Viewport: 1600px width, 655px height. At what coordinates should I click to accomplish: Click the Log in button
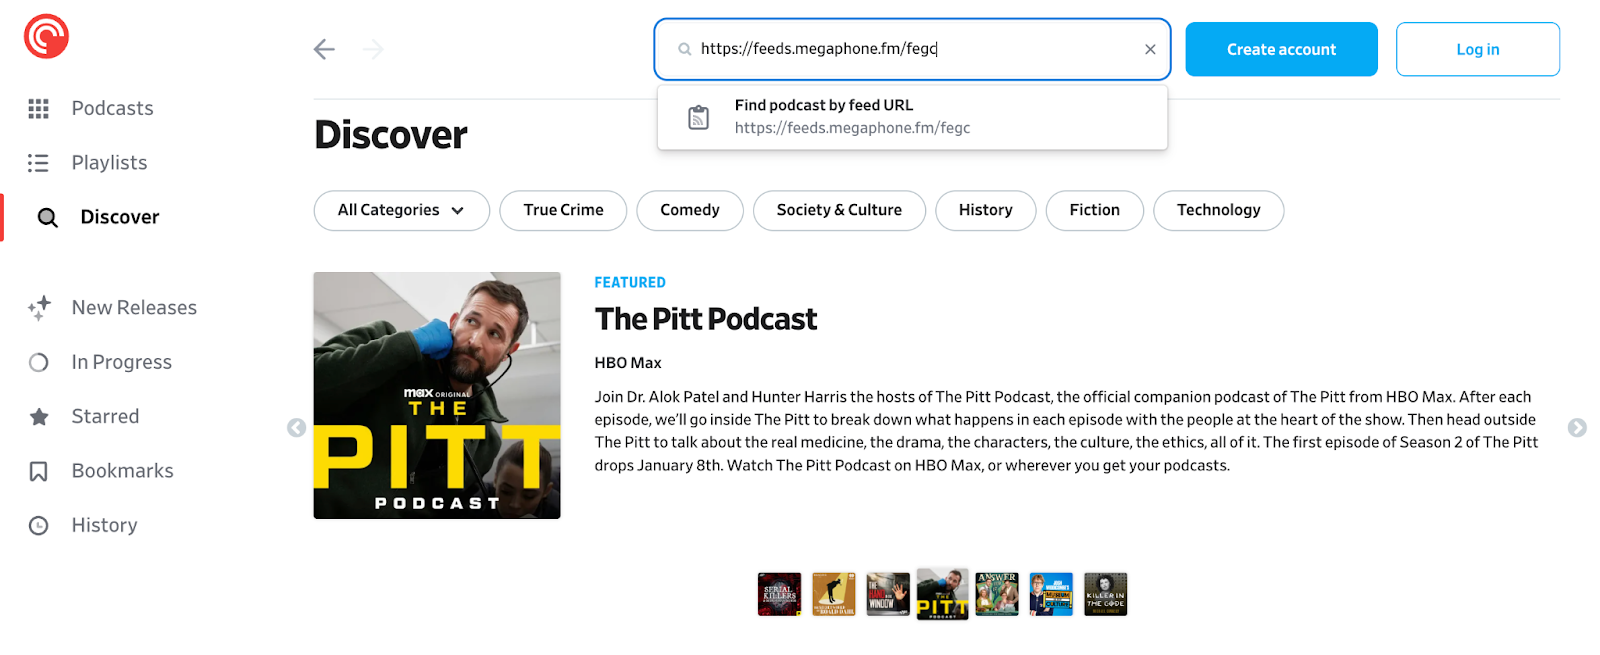(1478, 49)
